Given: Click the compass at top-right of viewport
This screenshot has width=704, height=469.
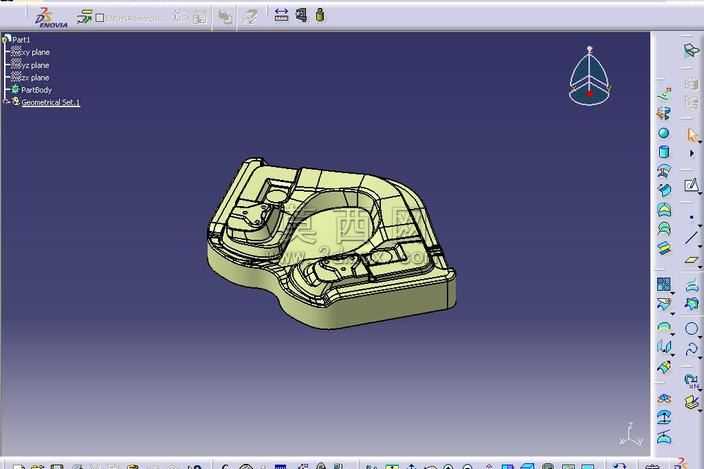Looking at the screenshot, I should (590, 76).
